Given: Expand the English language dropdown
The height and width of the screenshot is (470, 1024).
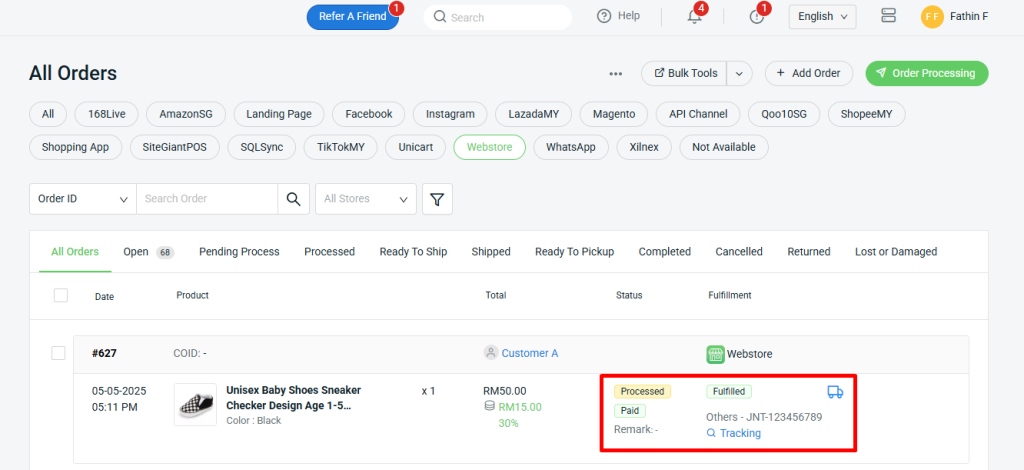Looking at the screenshot, I should (x=822, y=16).
